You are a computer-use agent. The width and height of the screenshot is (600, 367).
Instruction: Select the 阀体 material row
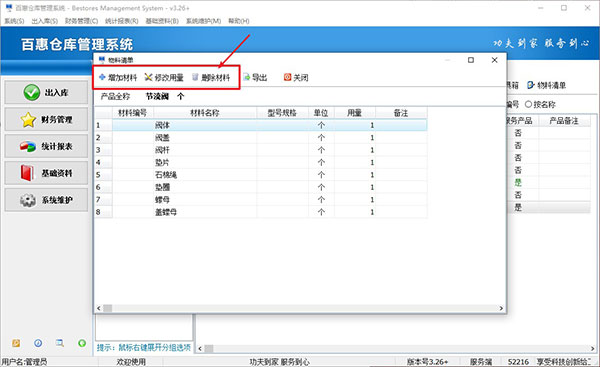tap(270, 125)
